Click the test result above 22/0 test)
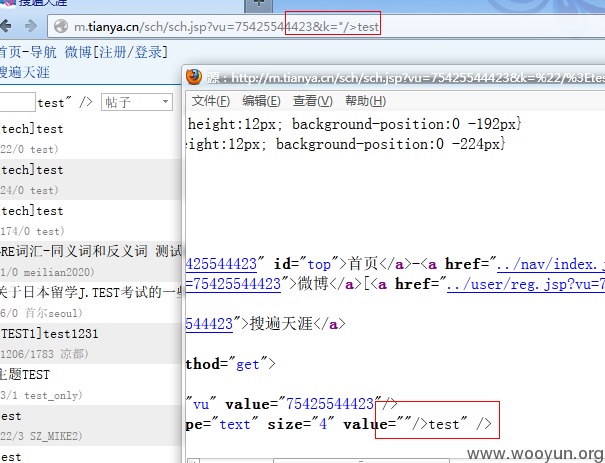Image resolution: width=605 pixels, height=463 pixels. coord(32,129)
